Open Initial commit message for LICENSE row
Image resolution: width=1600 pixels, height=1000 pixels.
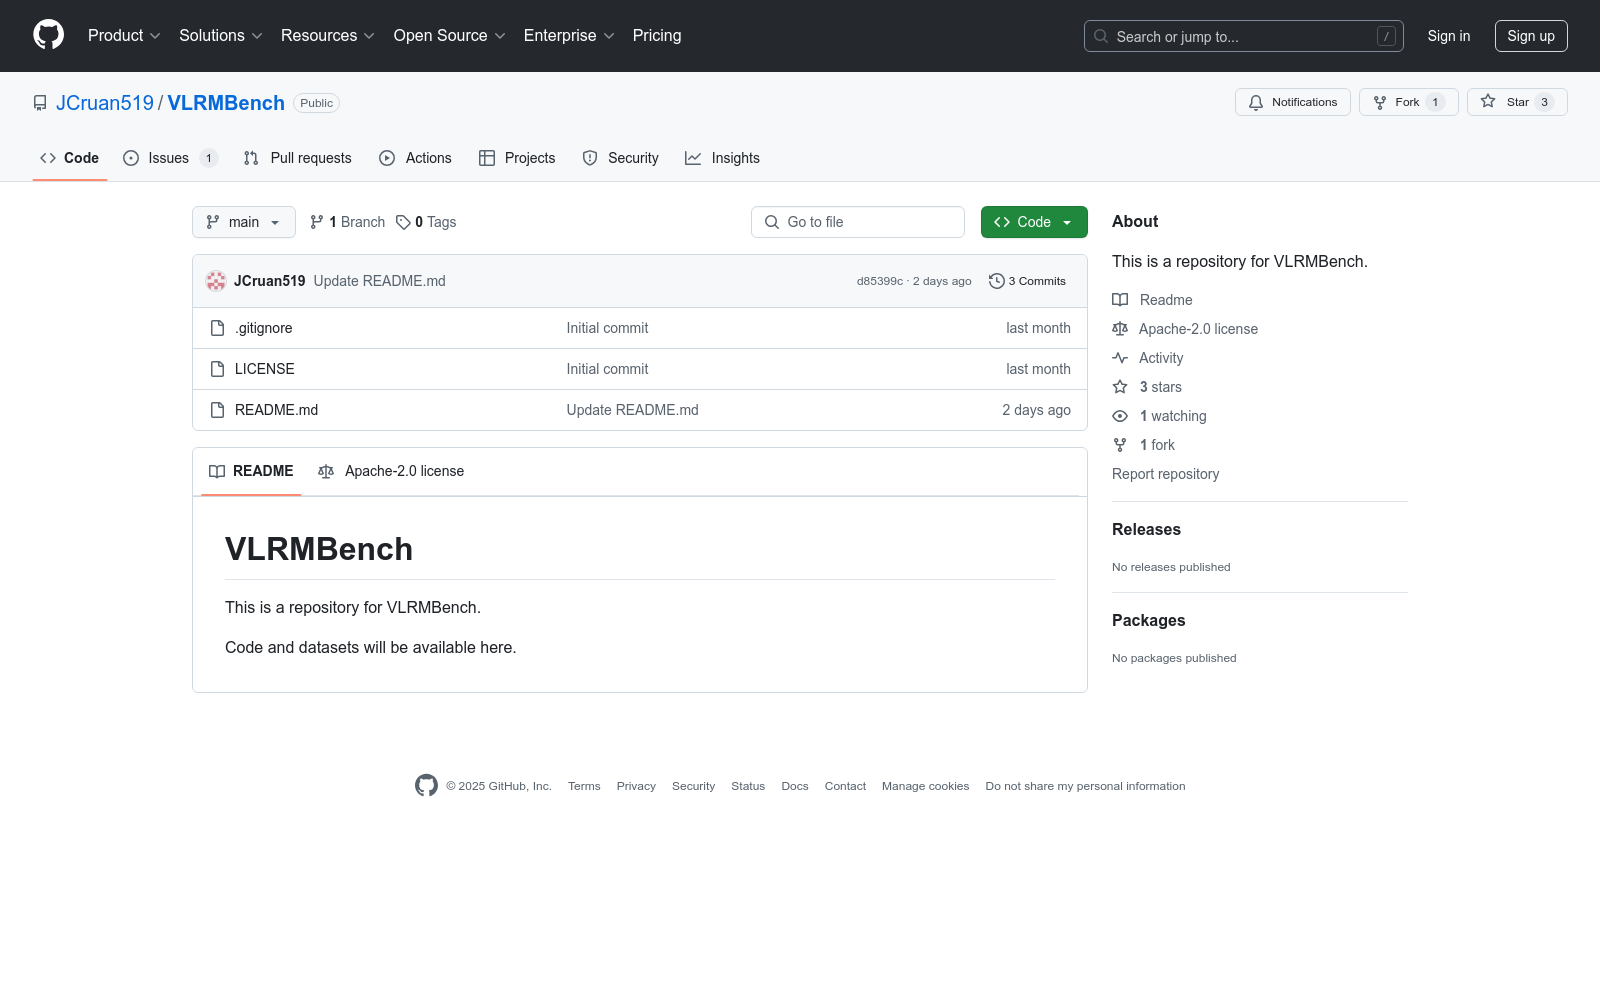(607, 369)
